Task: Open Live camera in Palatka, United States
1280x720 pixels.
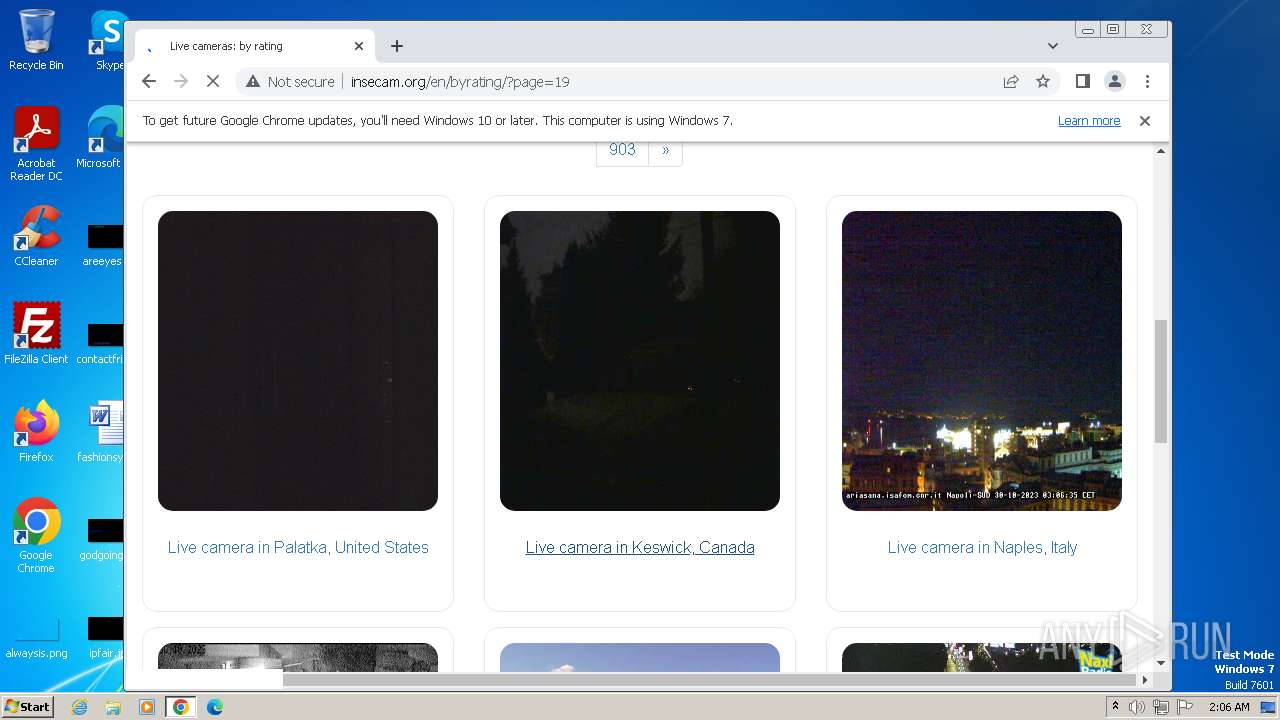Action: (x=298, y=547)
